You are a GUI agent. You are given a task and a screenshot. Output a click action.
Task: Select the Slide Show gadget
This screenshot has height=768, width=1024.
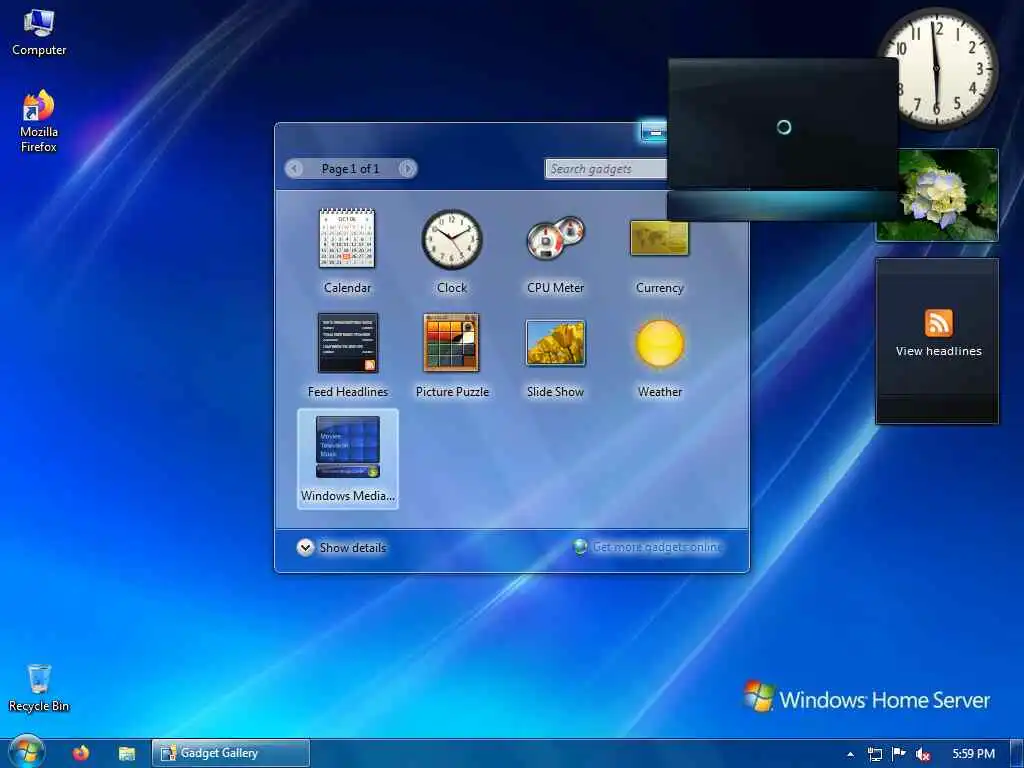(555, 343)
